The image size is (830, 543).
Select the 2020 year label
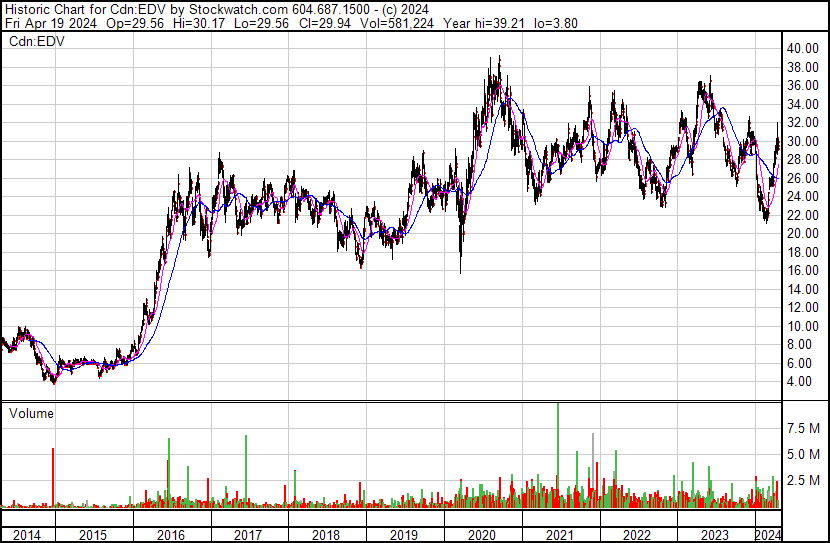click(481, 535)
